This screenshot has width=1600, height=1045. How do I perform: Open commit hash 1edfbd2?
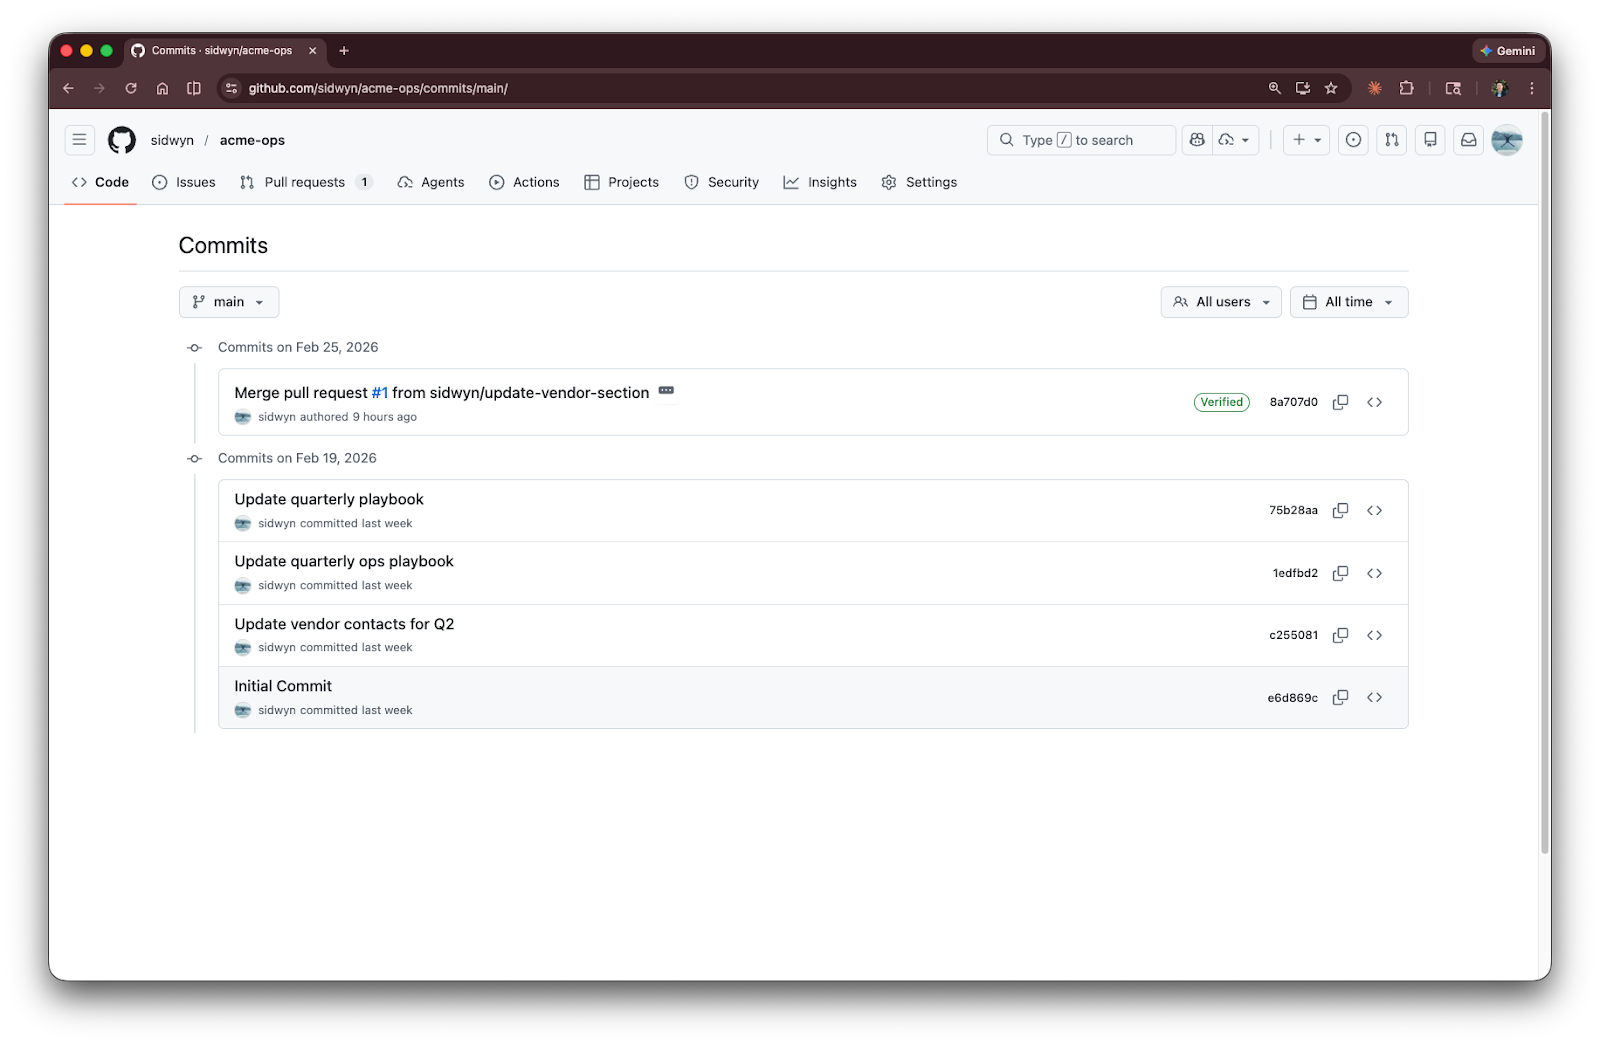1295,573
